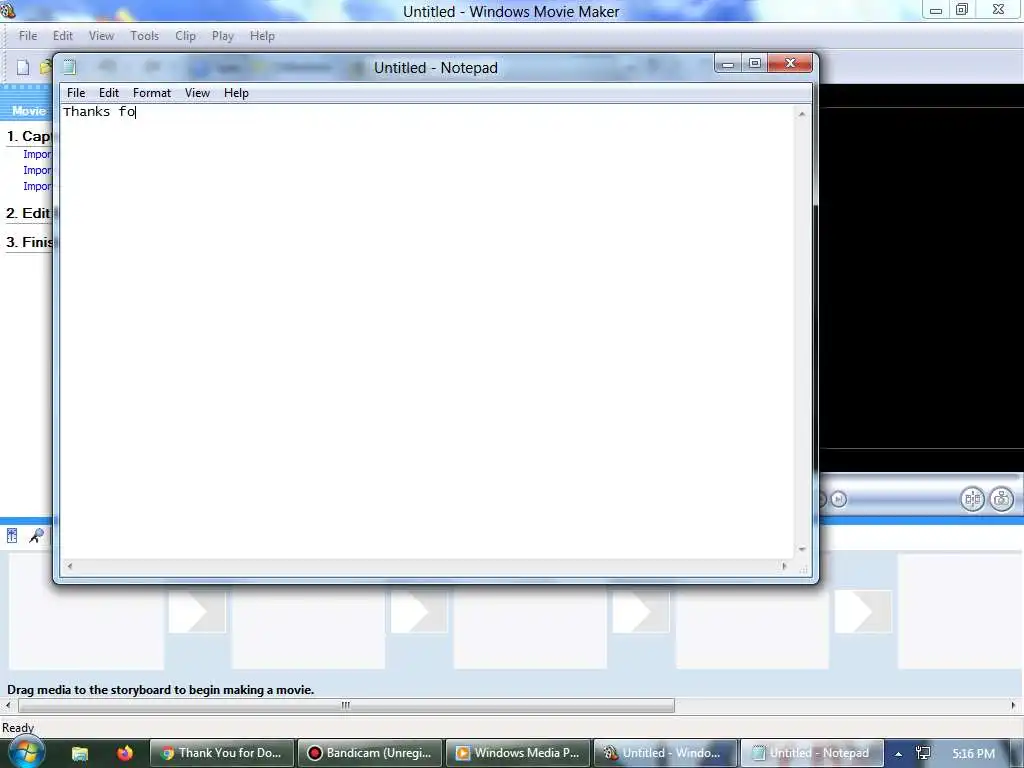Click the Notepad title bar document icon
The height and width of the screenshot is (768, 1024).
click(69, 67)
